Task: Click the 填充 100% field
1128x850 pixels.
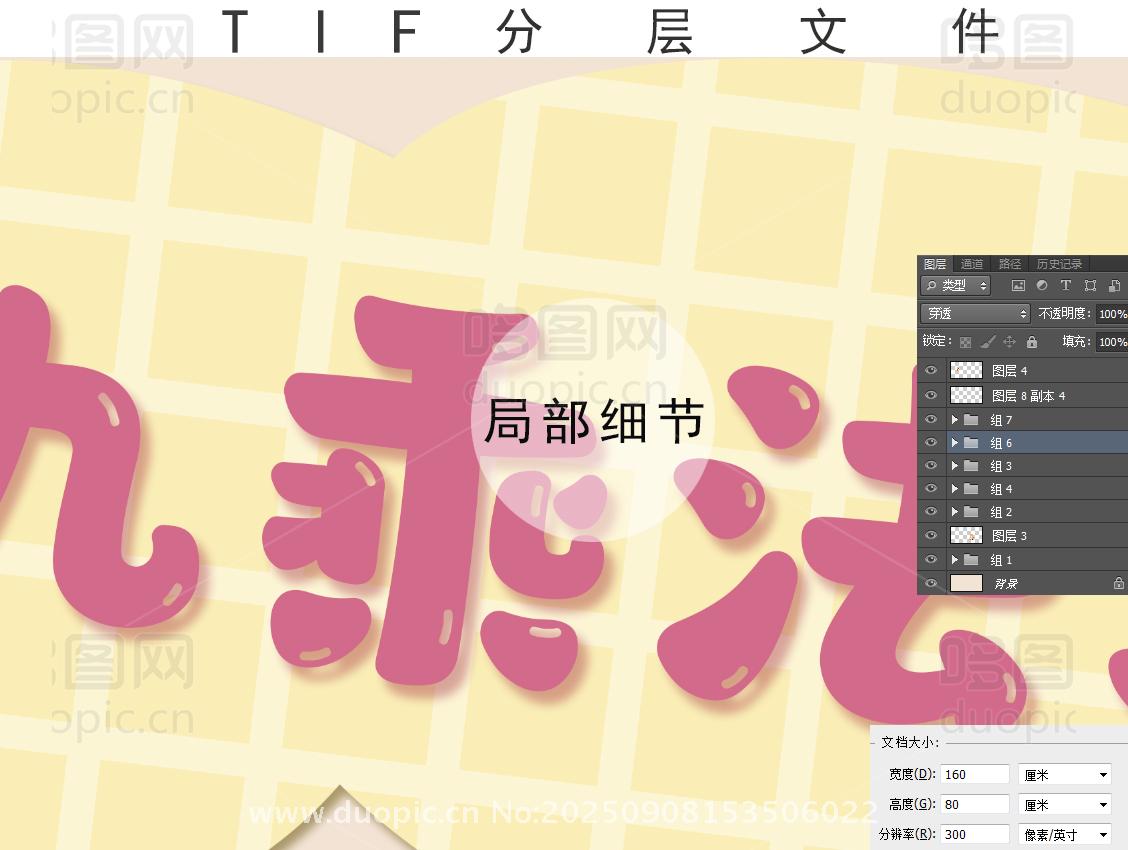Action: [x=1112, y=342]
